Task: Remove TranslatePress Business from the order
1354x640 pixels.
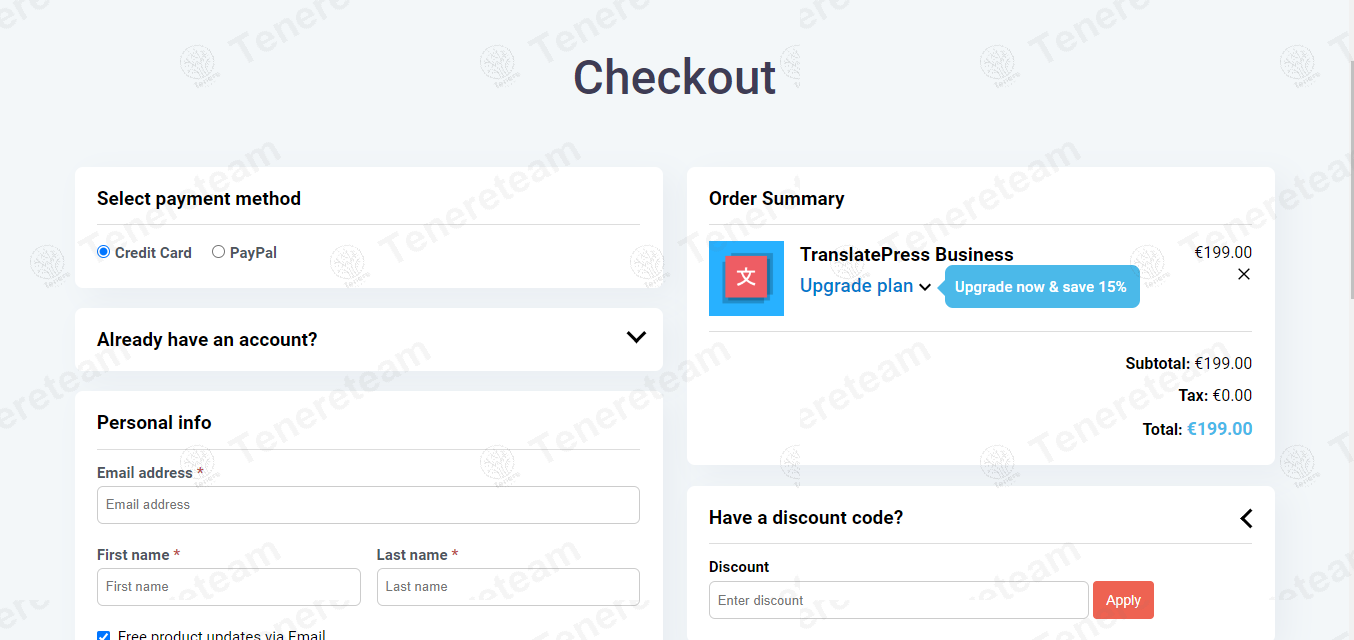Action: (x=1244, y=274)
